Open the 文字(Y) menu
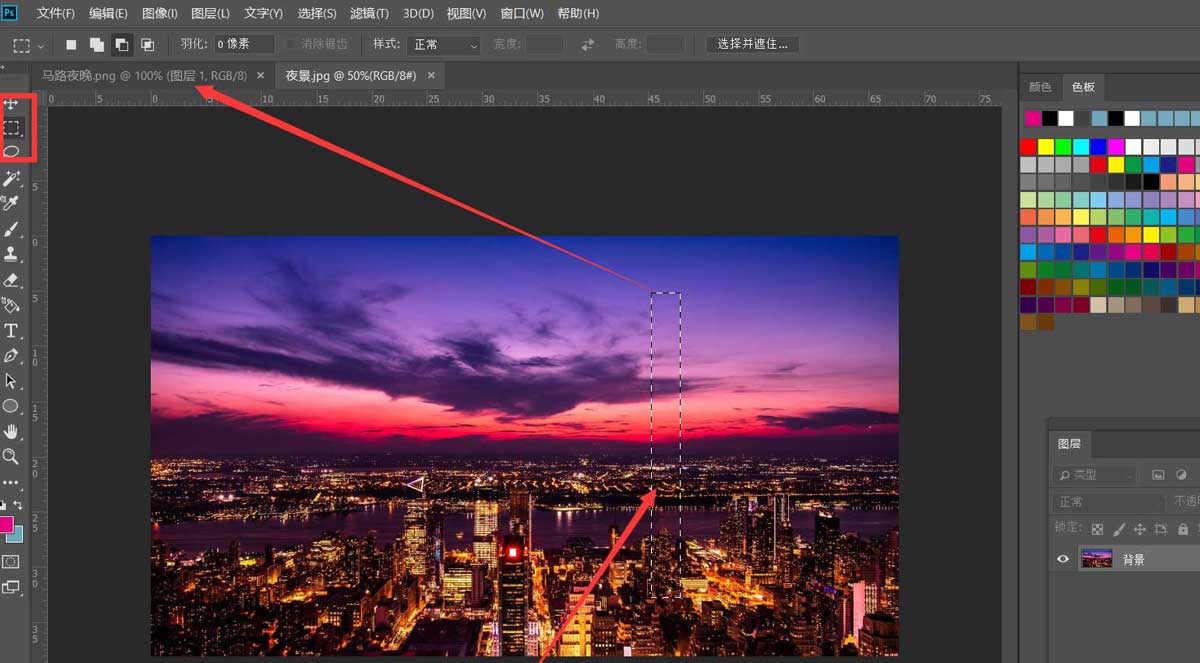Image resolution: width=1200 pixels, height=663 pixels. click(264, 13)
